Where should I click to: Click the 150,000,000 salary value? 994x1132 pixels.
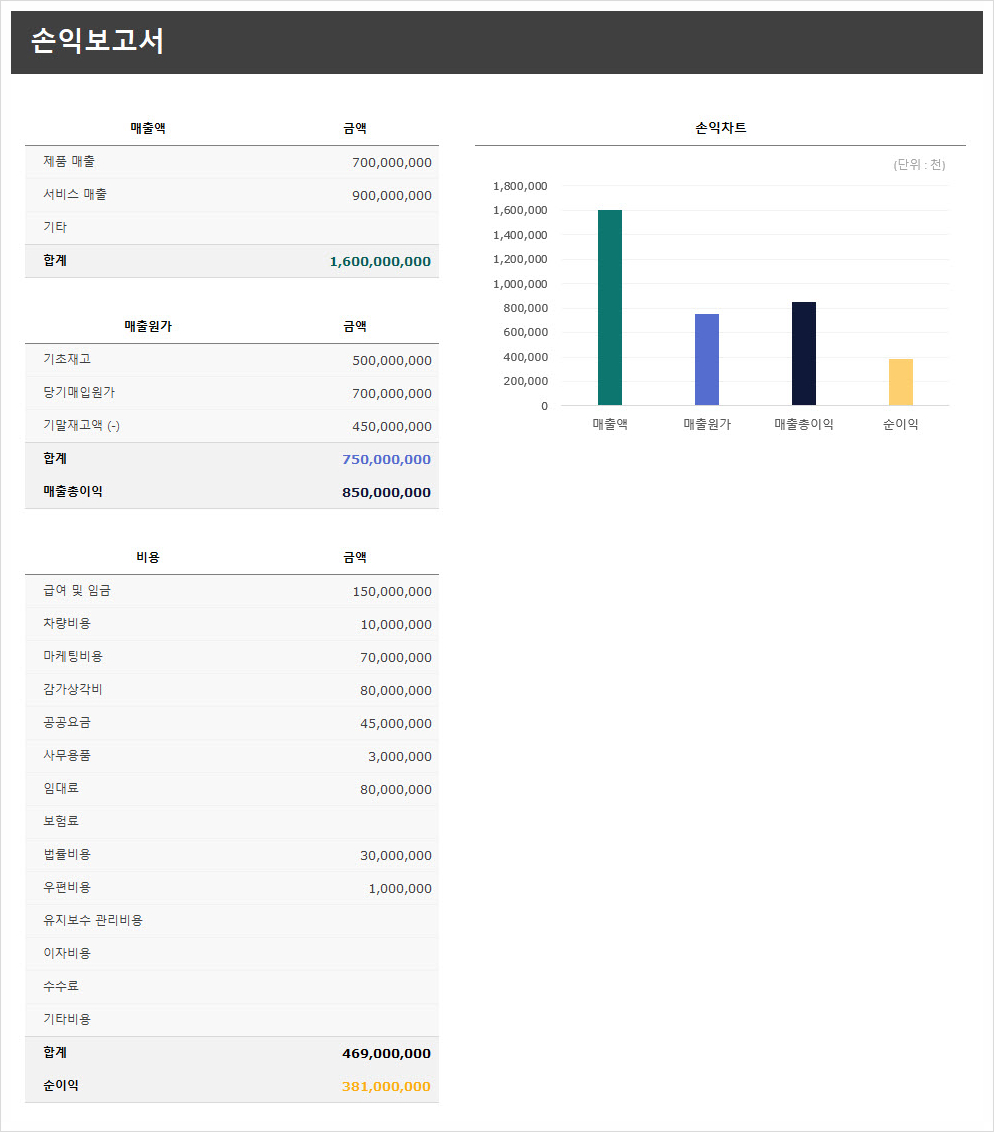coord(391,591)
